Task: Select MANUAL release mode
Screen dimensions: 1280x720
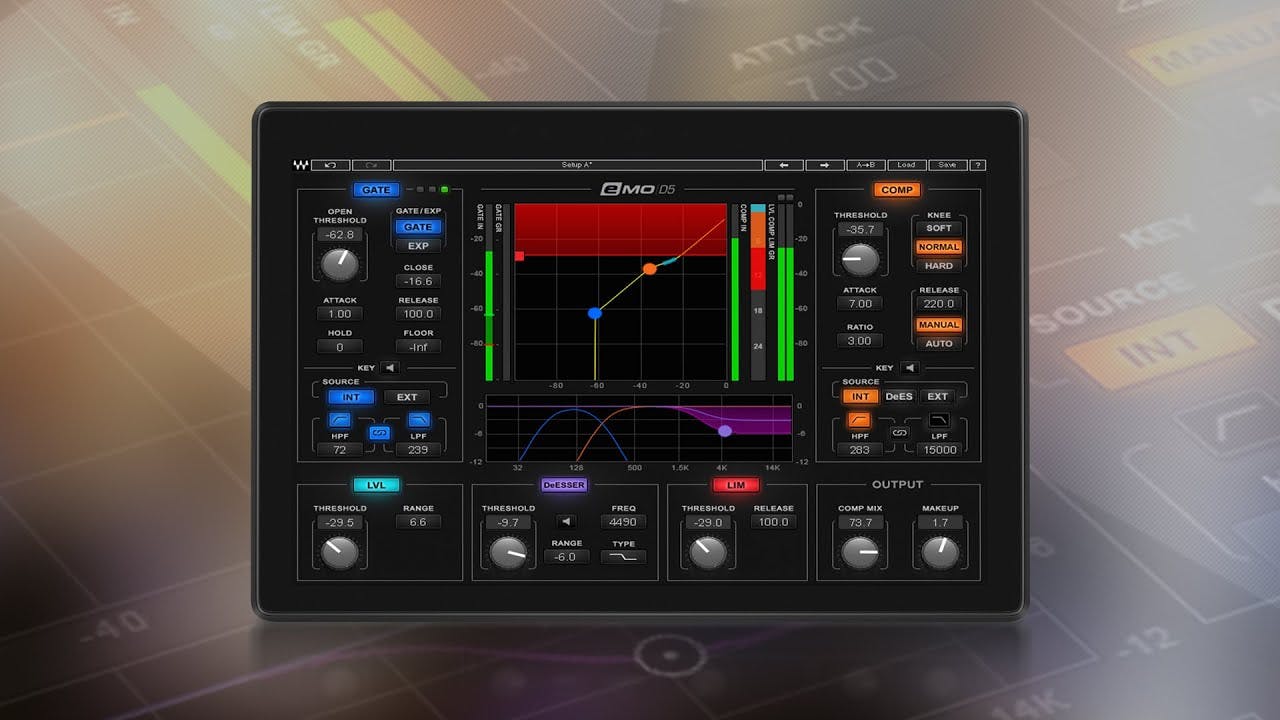Action: click(x=939, y=325)
